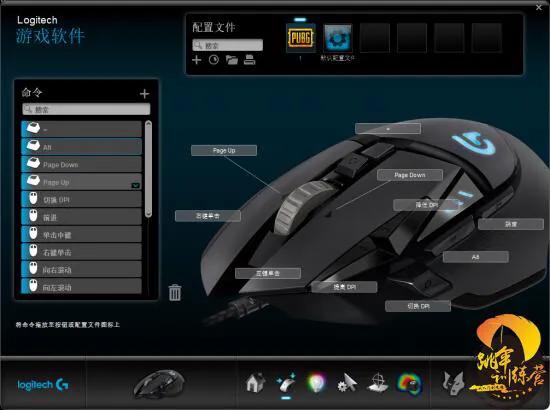The height and width of the screenshot is (410, 550).
Task: Open the lighting settings bulb icon
Action: (x=316, y=383)
